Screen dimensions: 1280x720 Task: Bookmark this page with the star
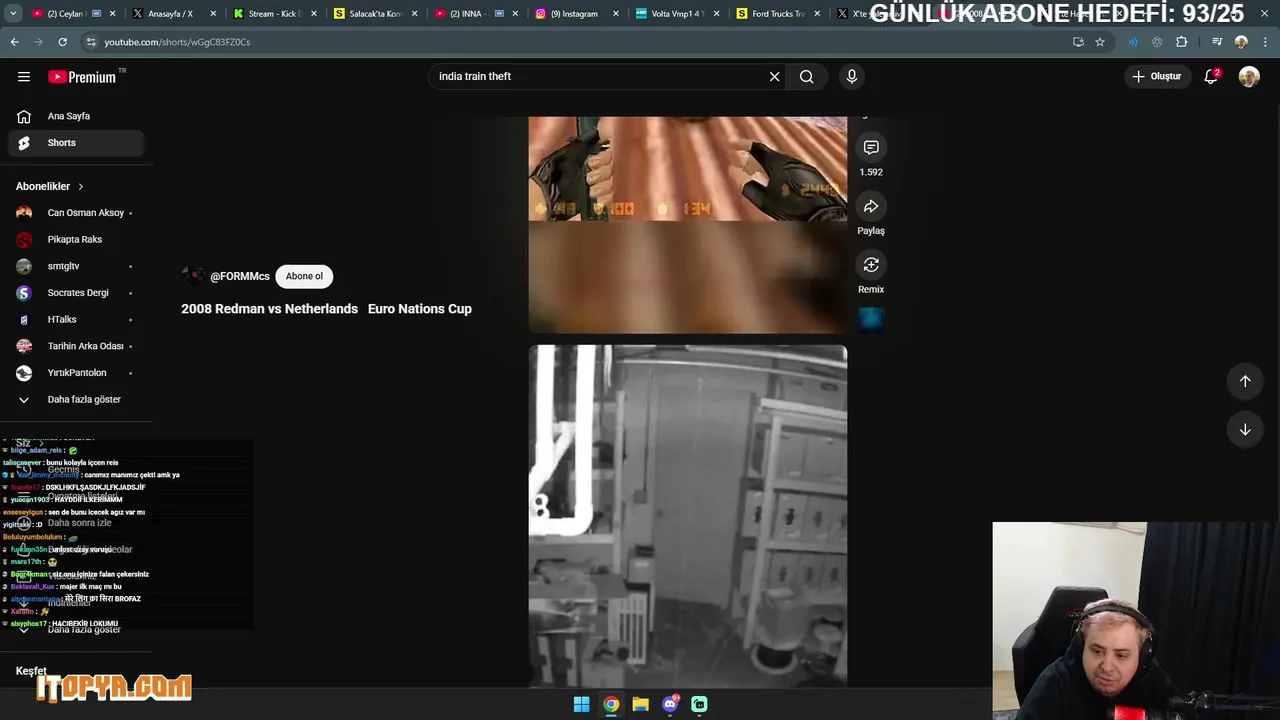point(1100,42)
